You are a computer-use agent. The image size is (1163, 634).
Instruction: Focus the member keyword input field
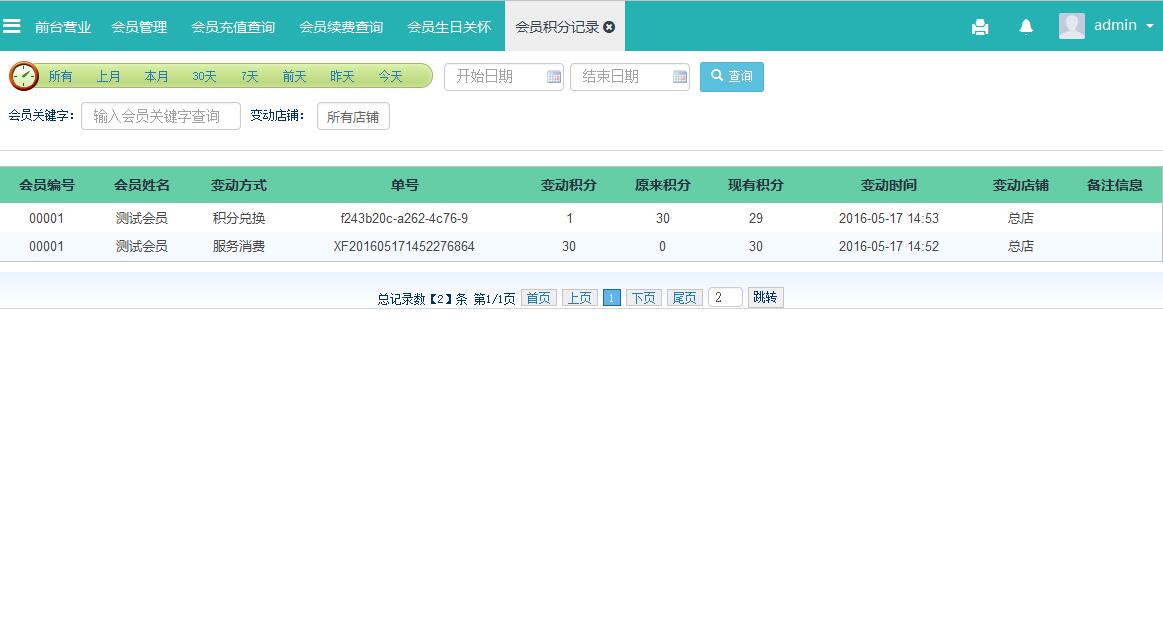point(161,116)
